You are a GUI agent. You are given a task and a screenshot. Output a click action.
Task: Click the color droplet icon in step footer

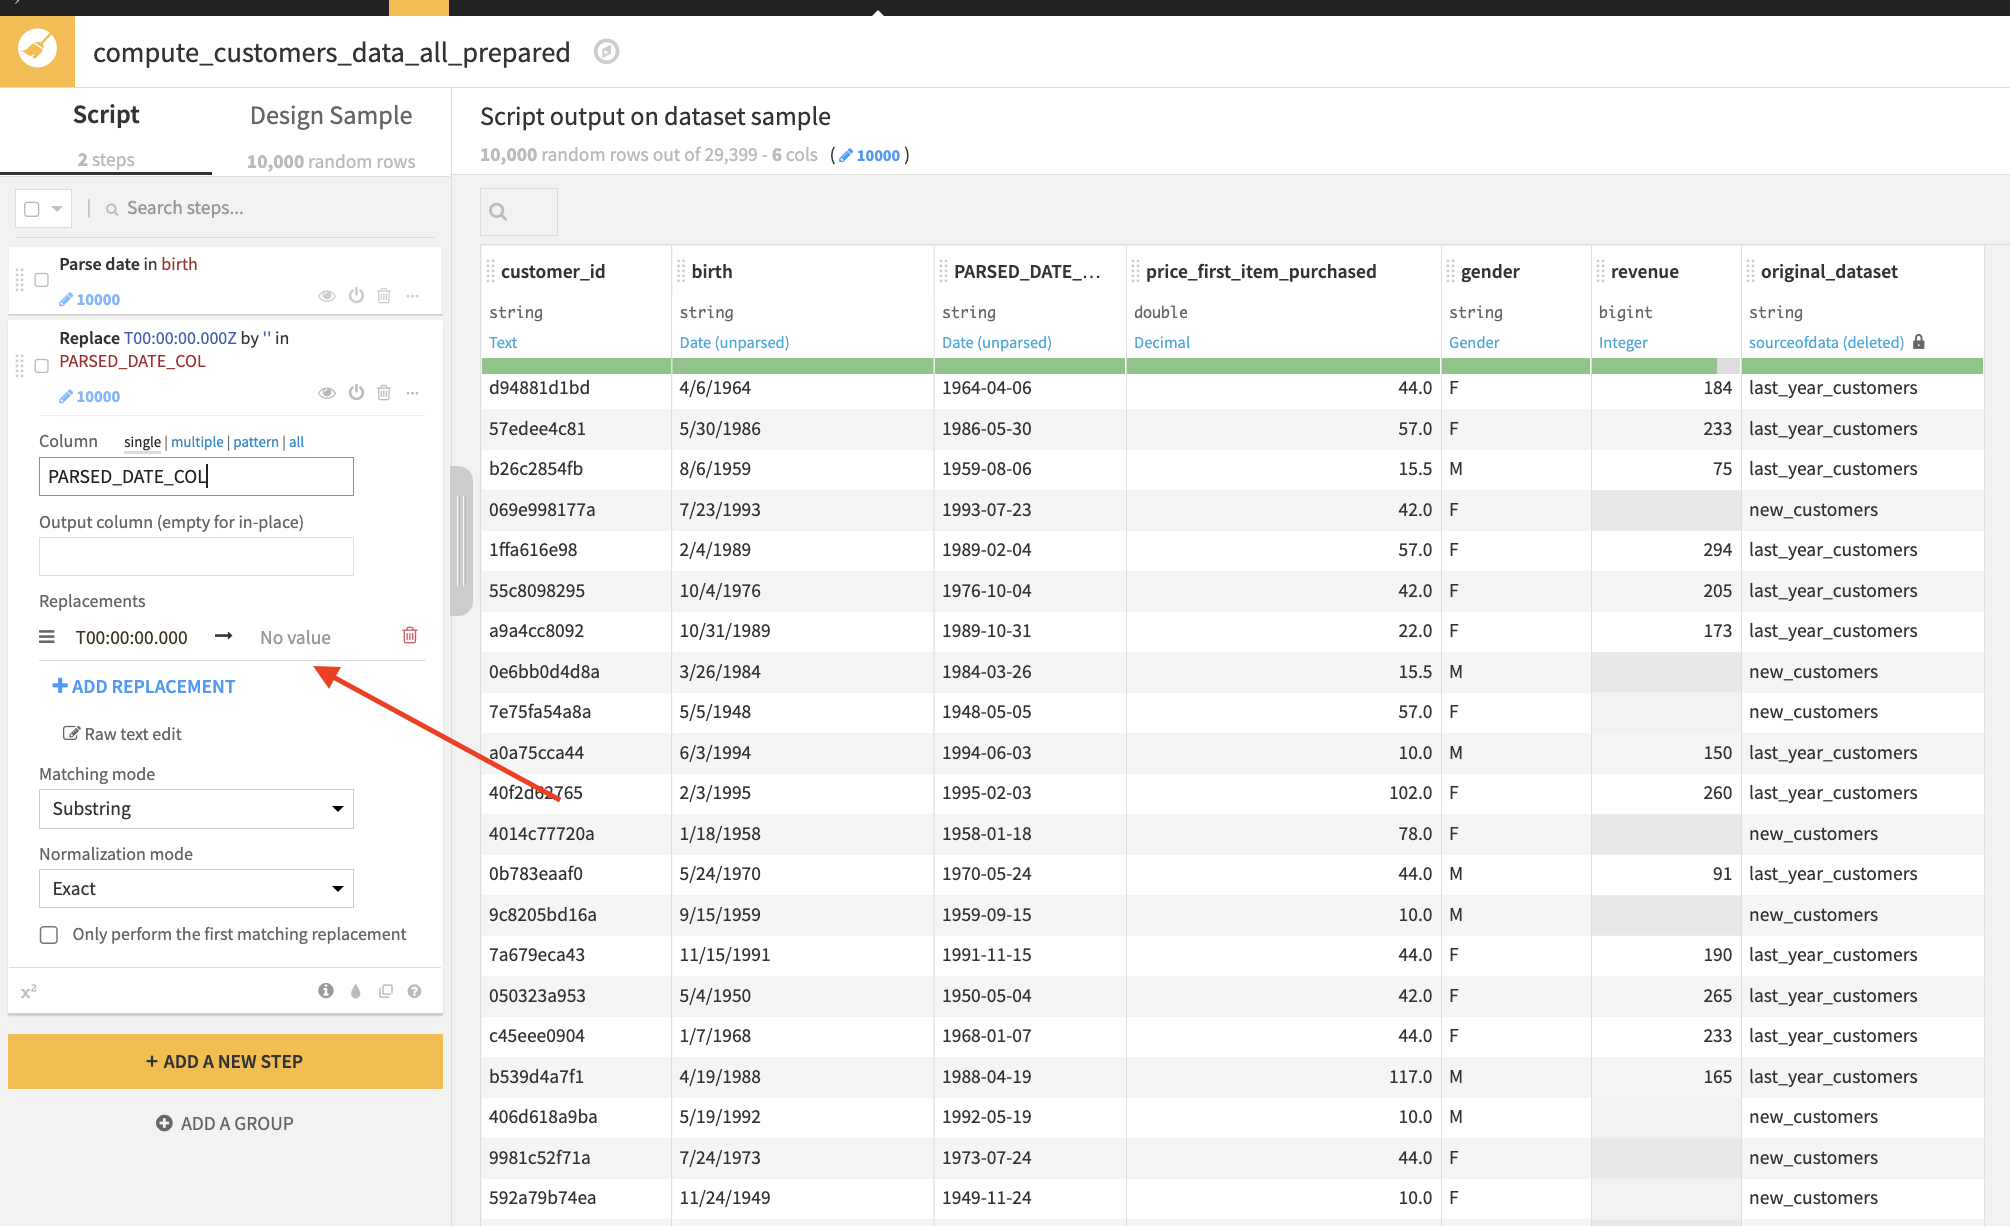click(356, 991)
